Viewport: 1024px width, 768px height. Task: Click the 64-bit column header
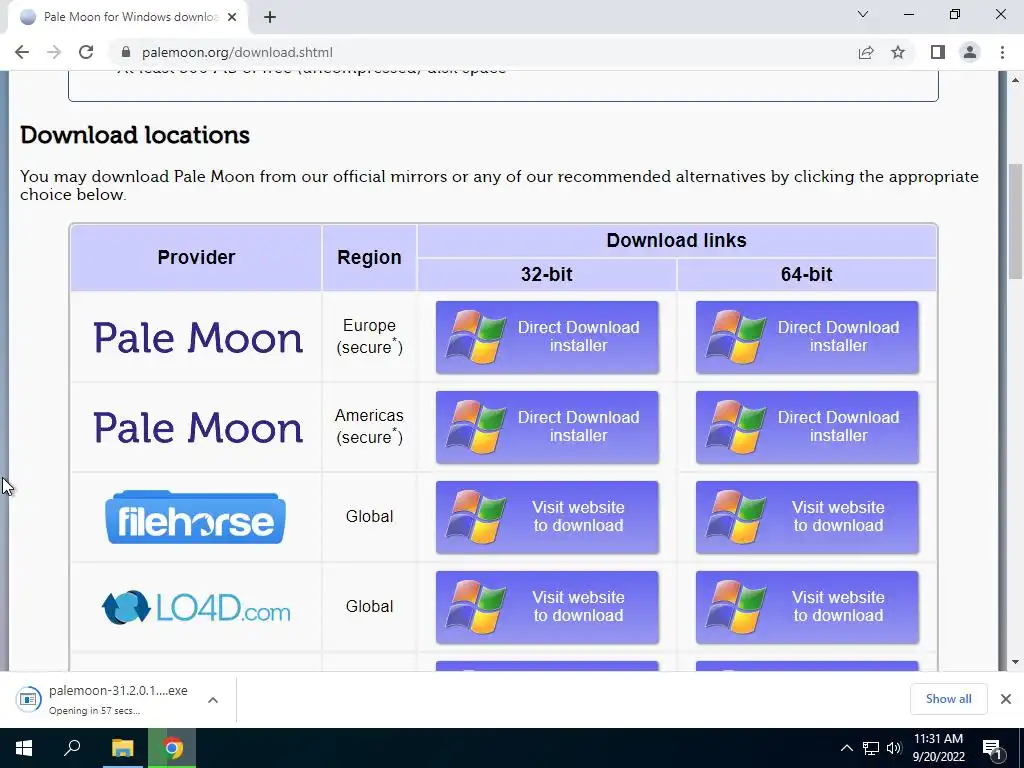pos(807,274)
